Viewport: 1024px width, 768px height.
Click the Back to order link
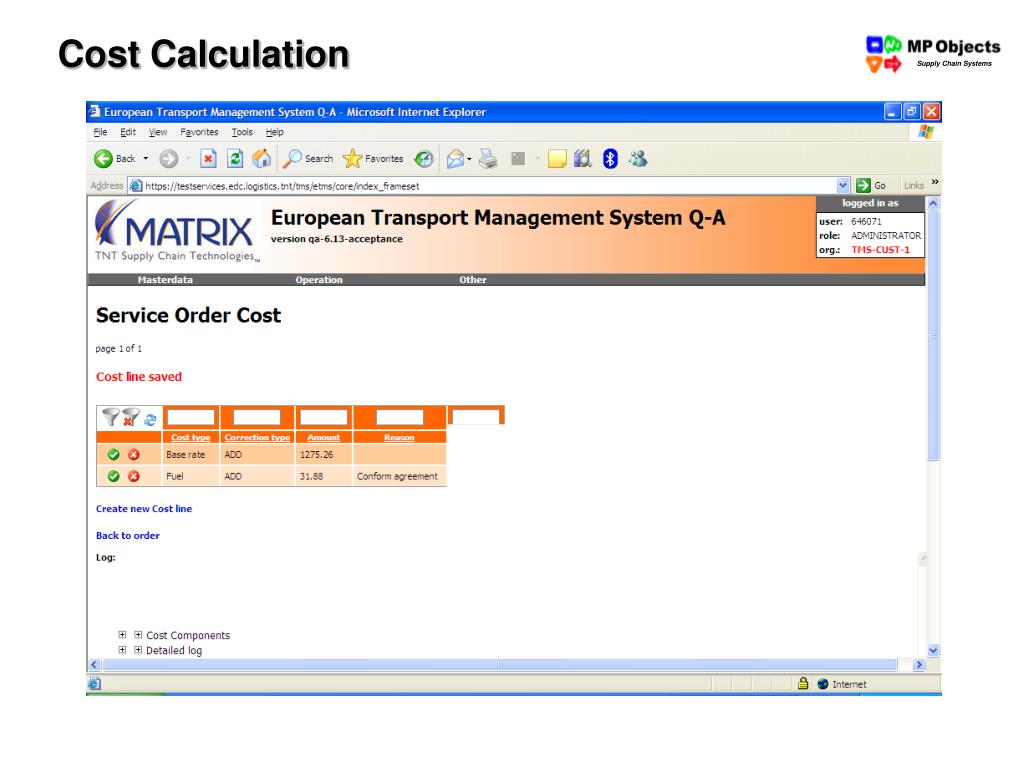(127, 536)
